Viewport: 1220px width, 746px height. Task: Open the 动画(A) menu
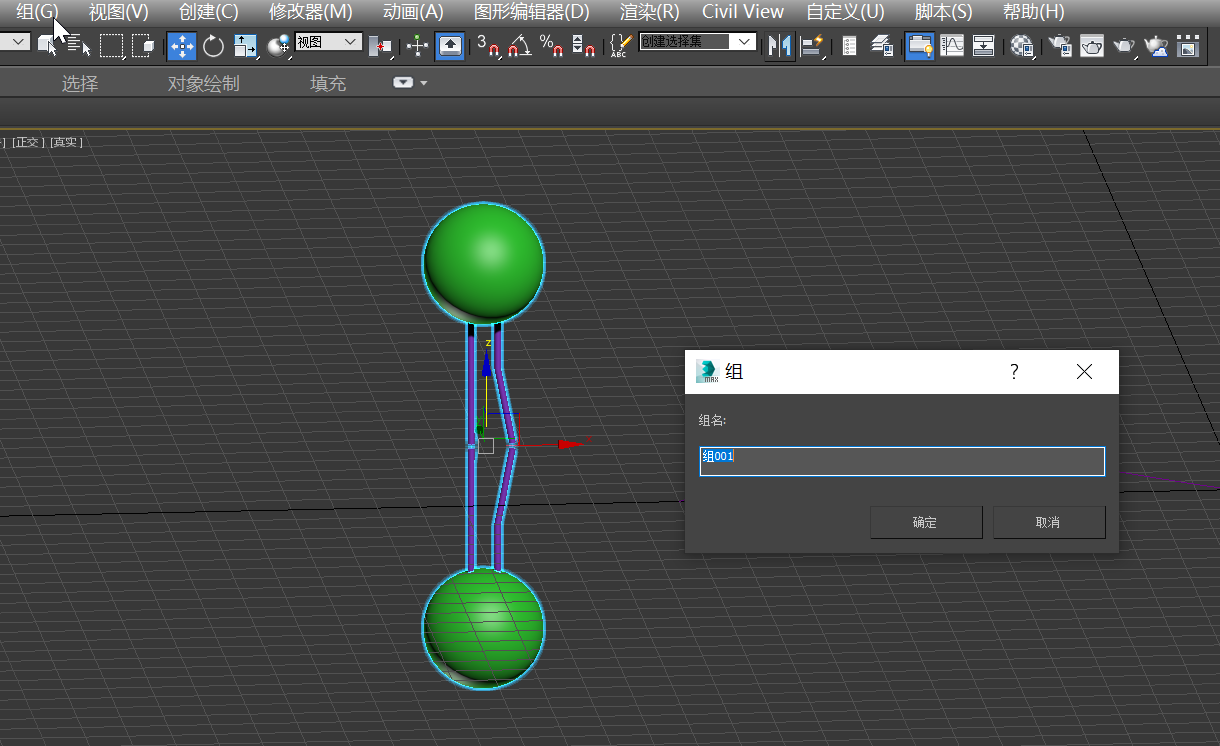413,12
